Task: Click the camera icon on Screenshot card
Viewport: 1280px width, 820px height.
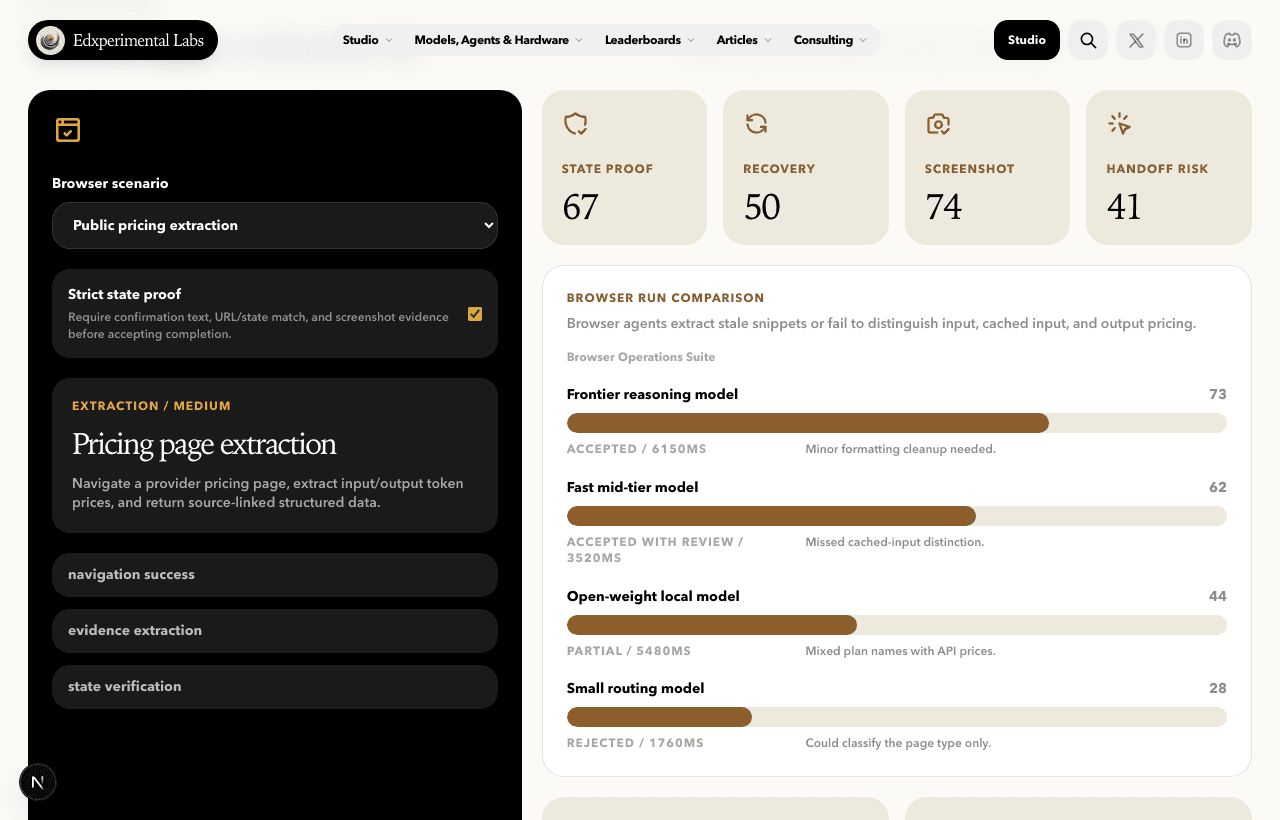Action: (x=938, y=124)
